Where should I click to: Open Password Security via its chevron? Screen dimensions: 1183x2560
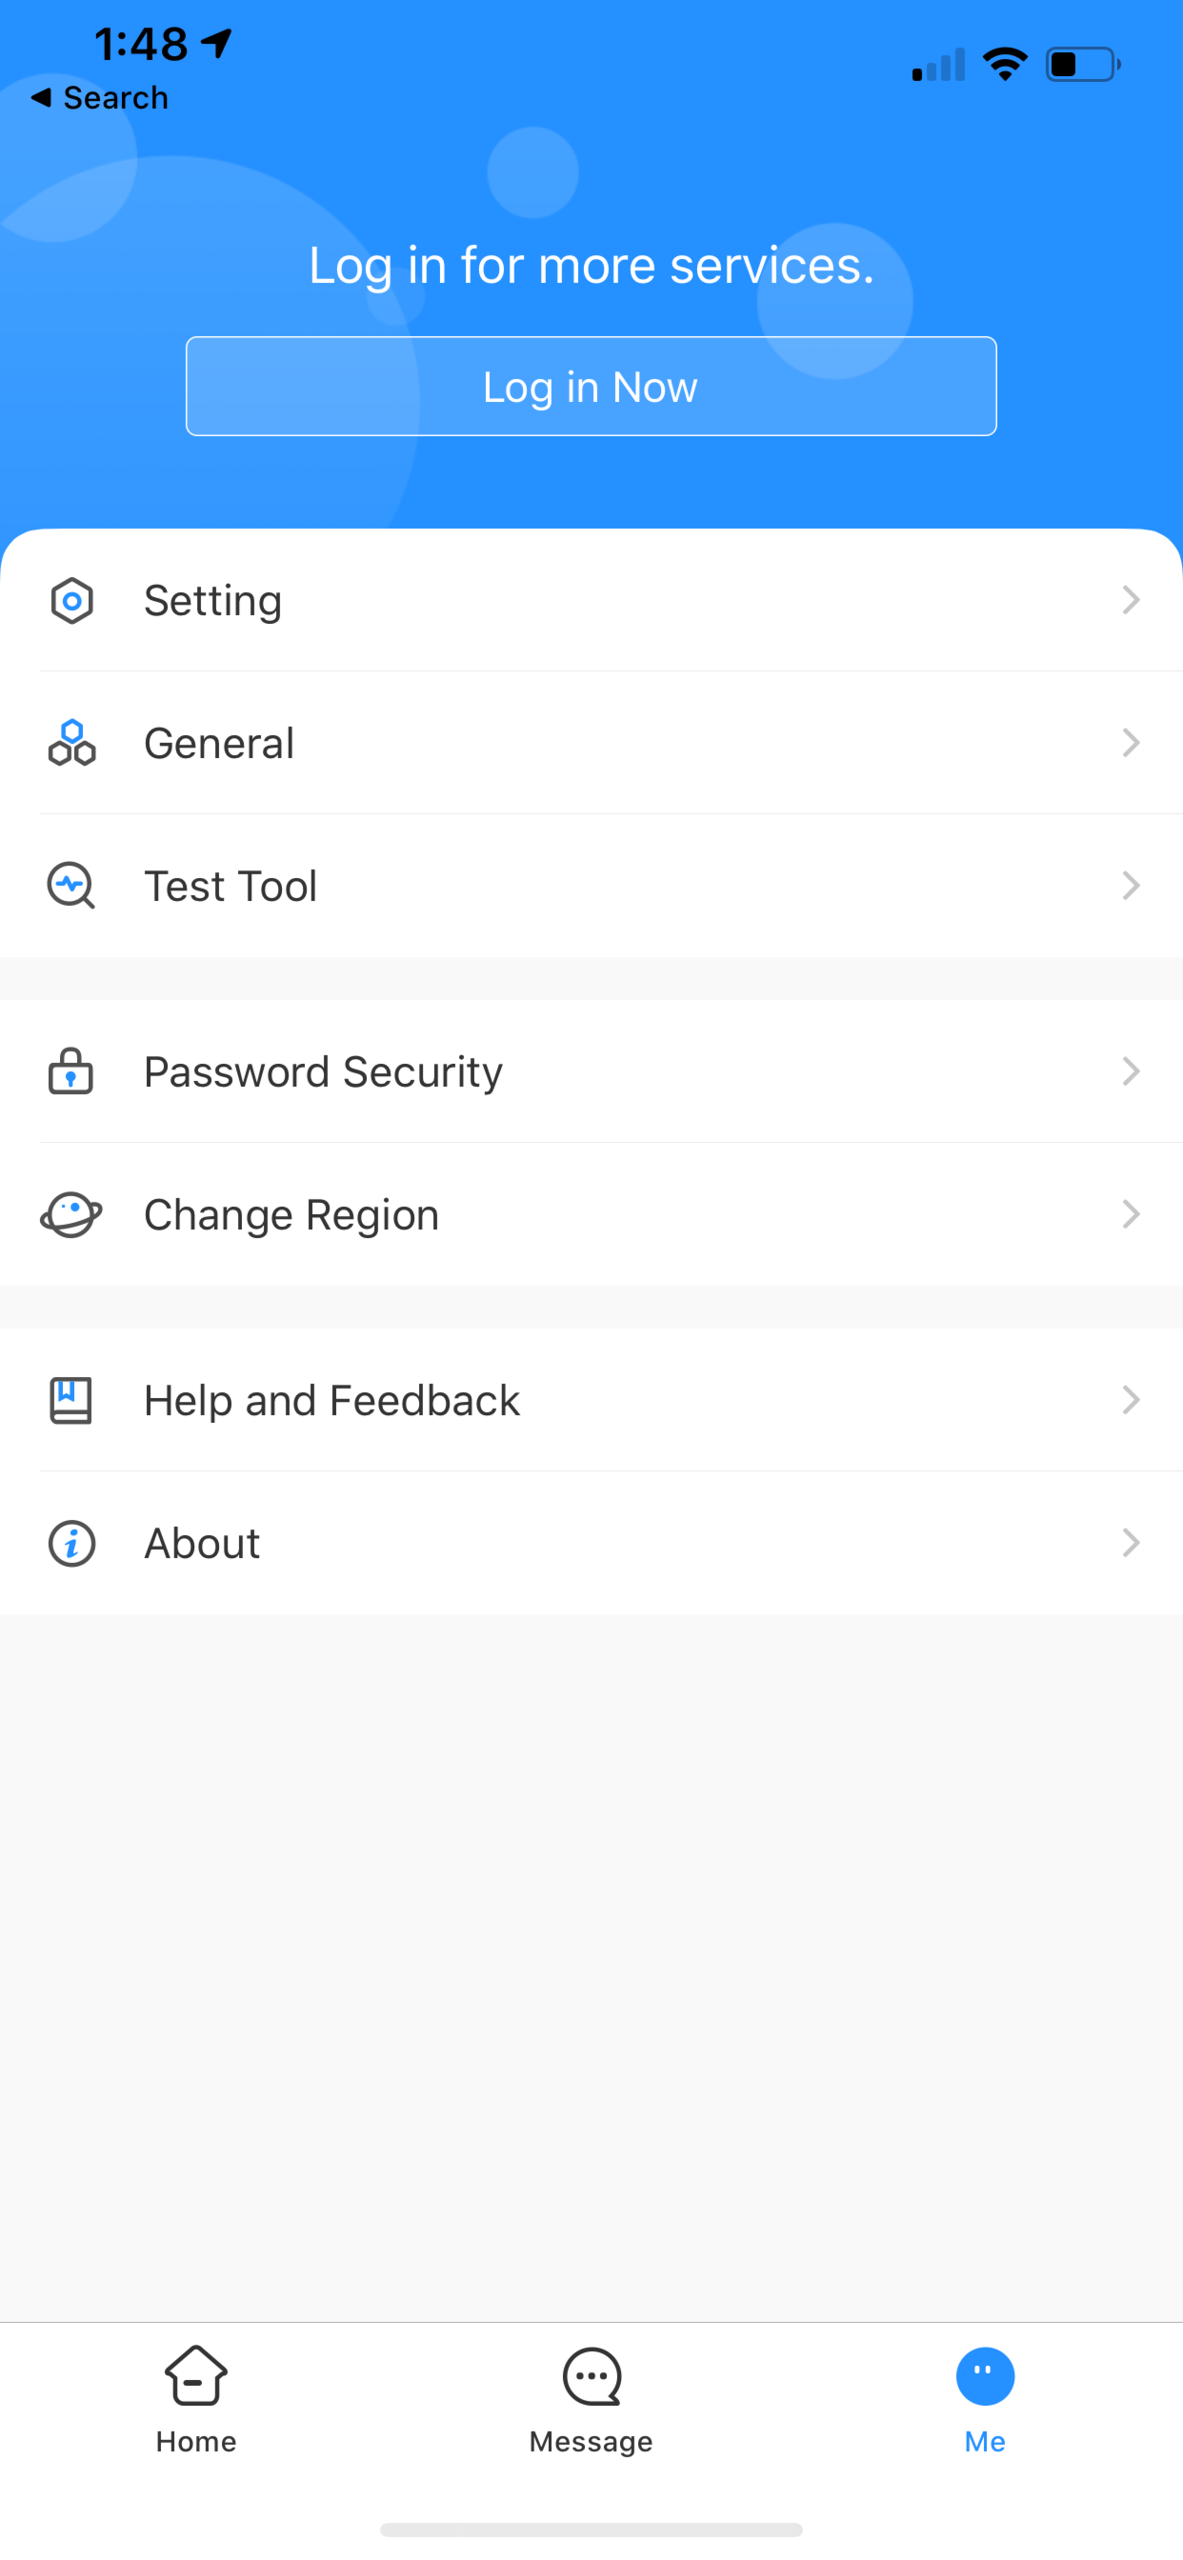click(x=1131, y=1071)
